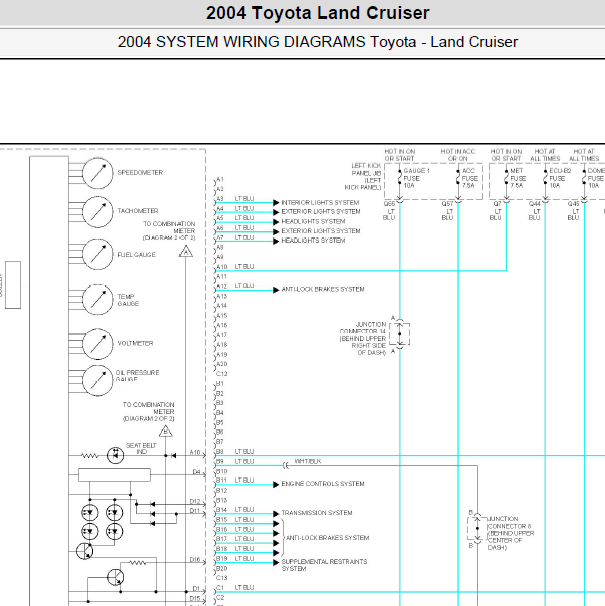
Task: Click the GAUGE 1 FUSE 10A label
Action: point(416,178)
